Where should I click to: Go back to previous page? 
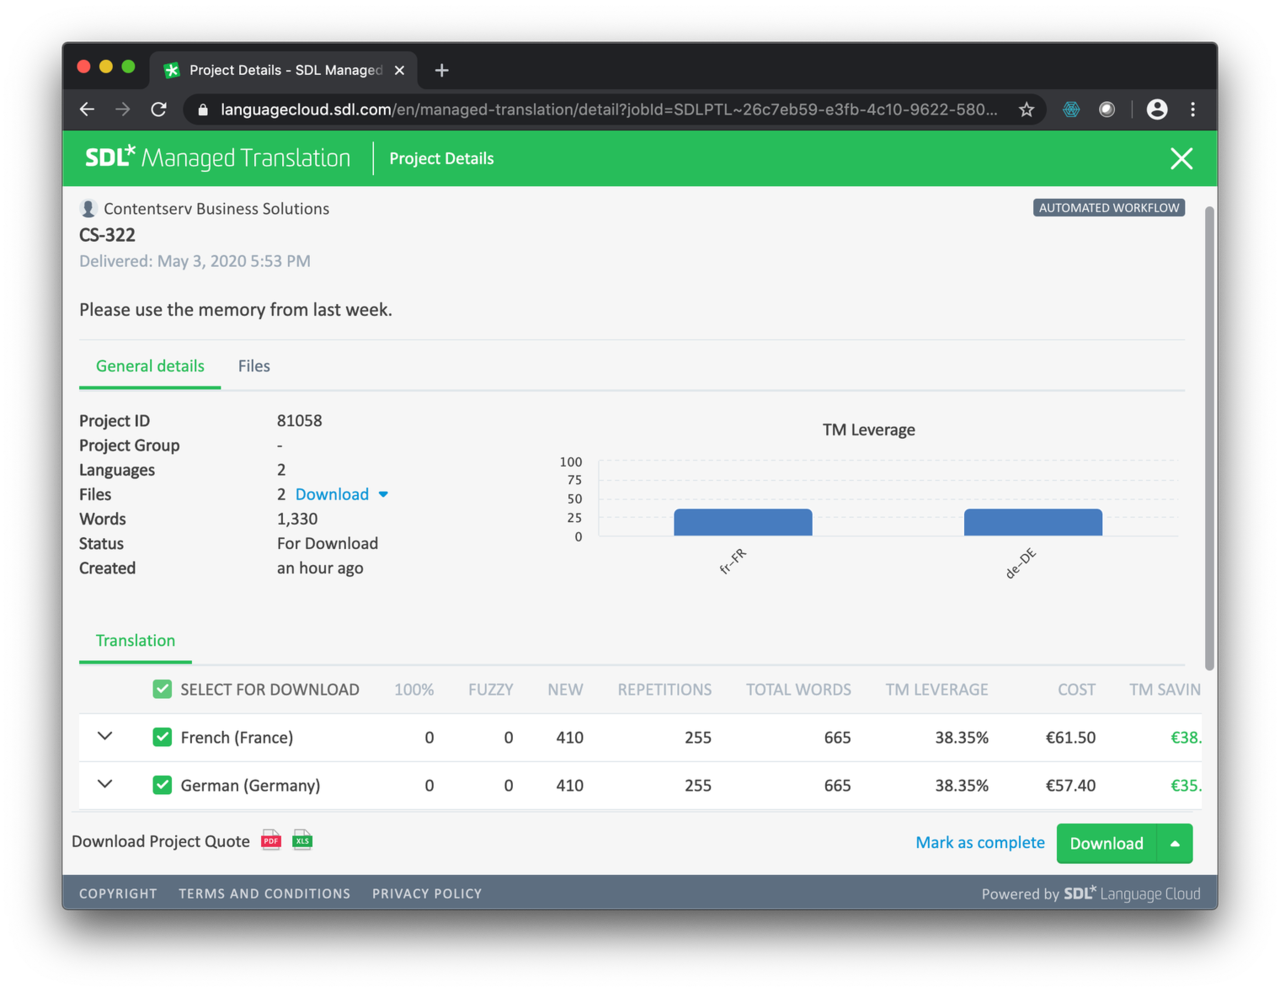point(87,110)
